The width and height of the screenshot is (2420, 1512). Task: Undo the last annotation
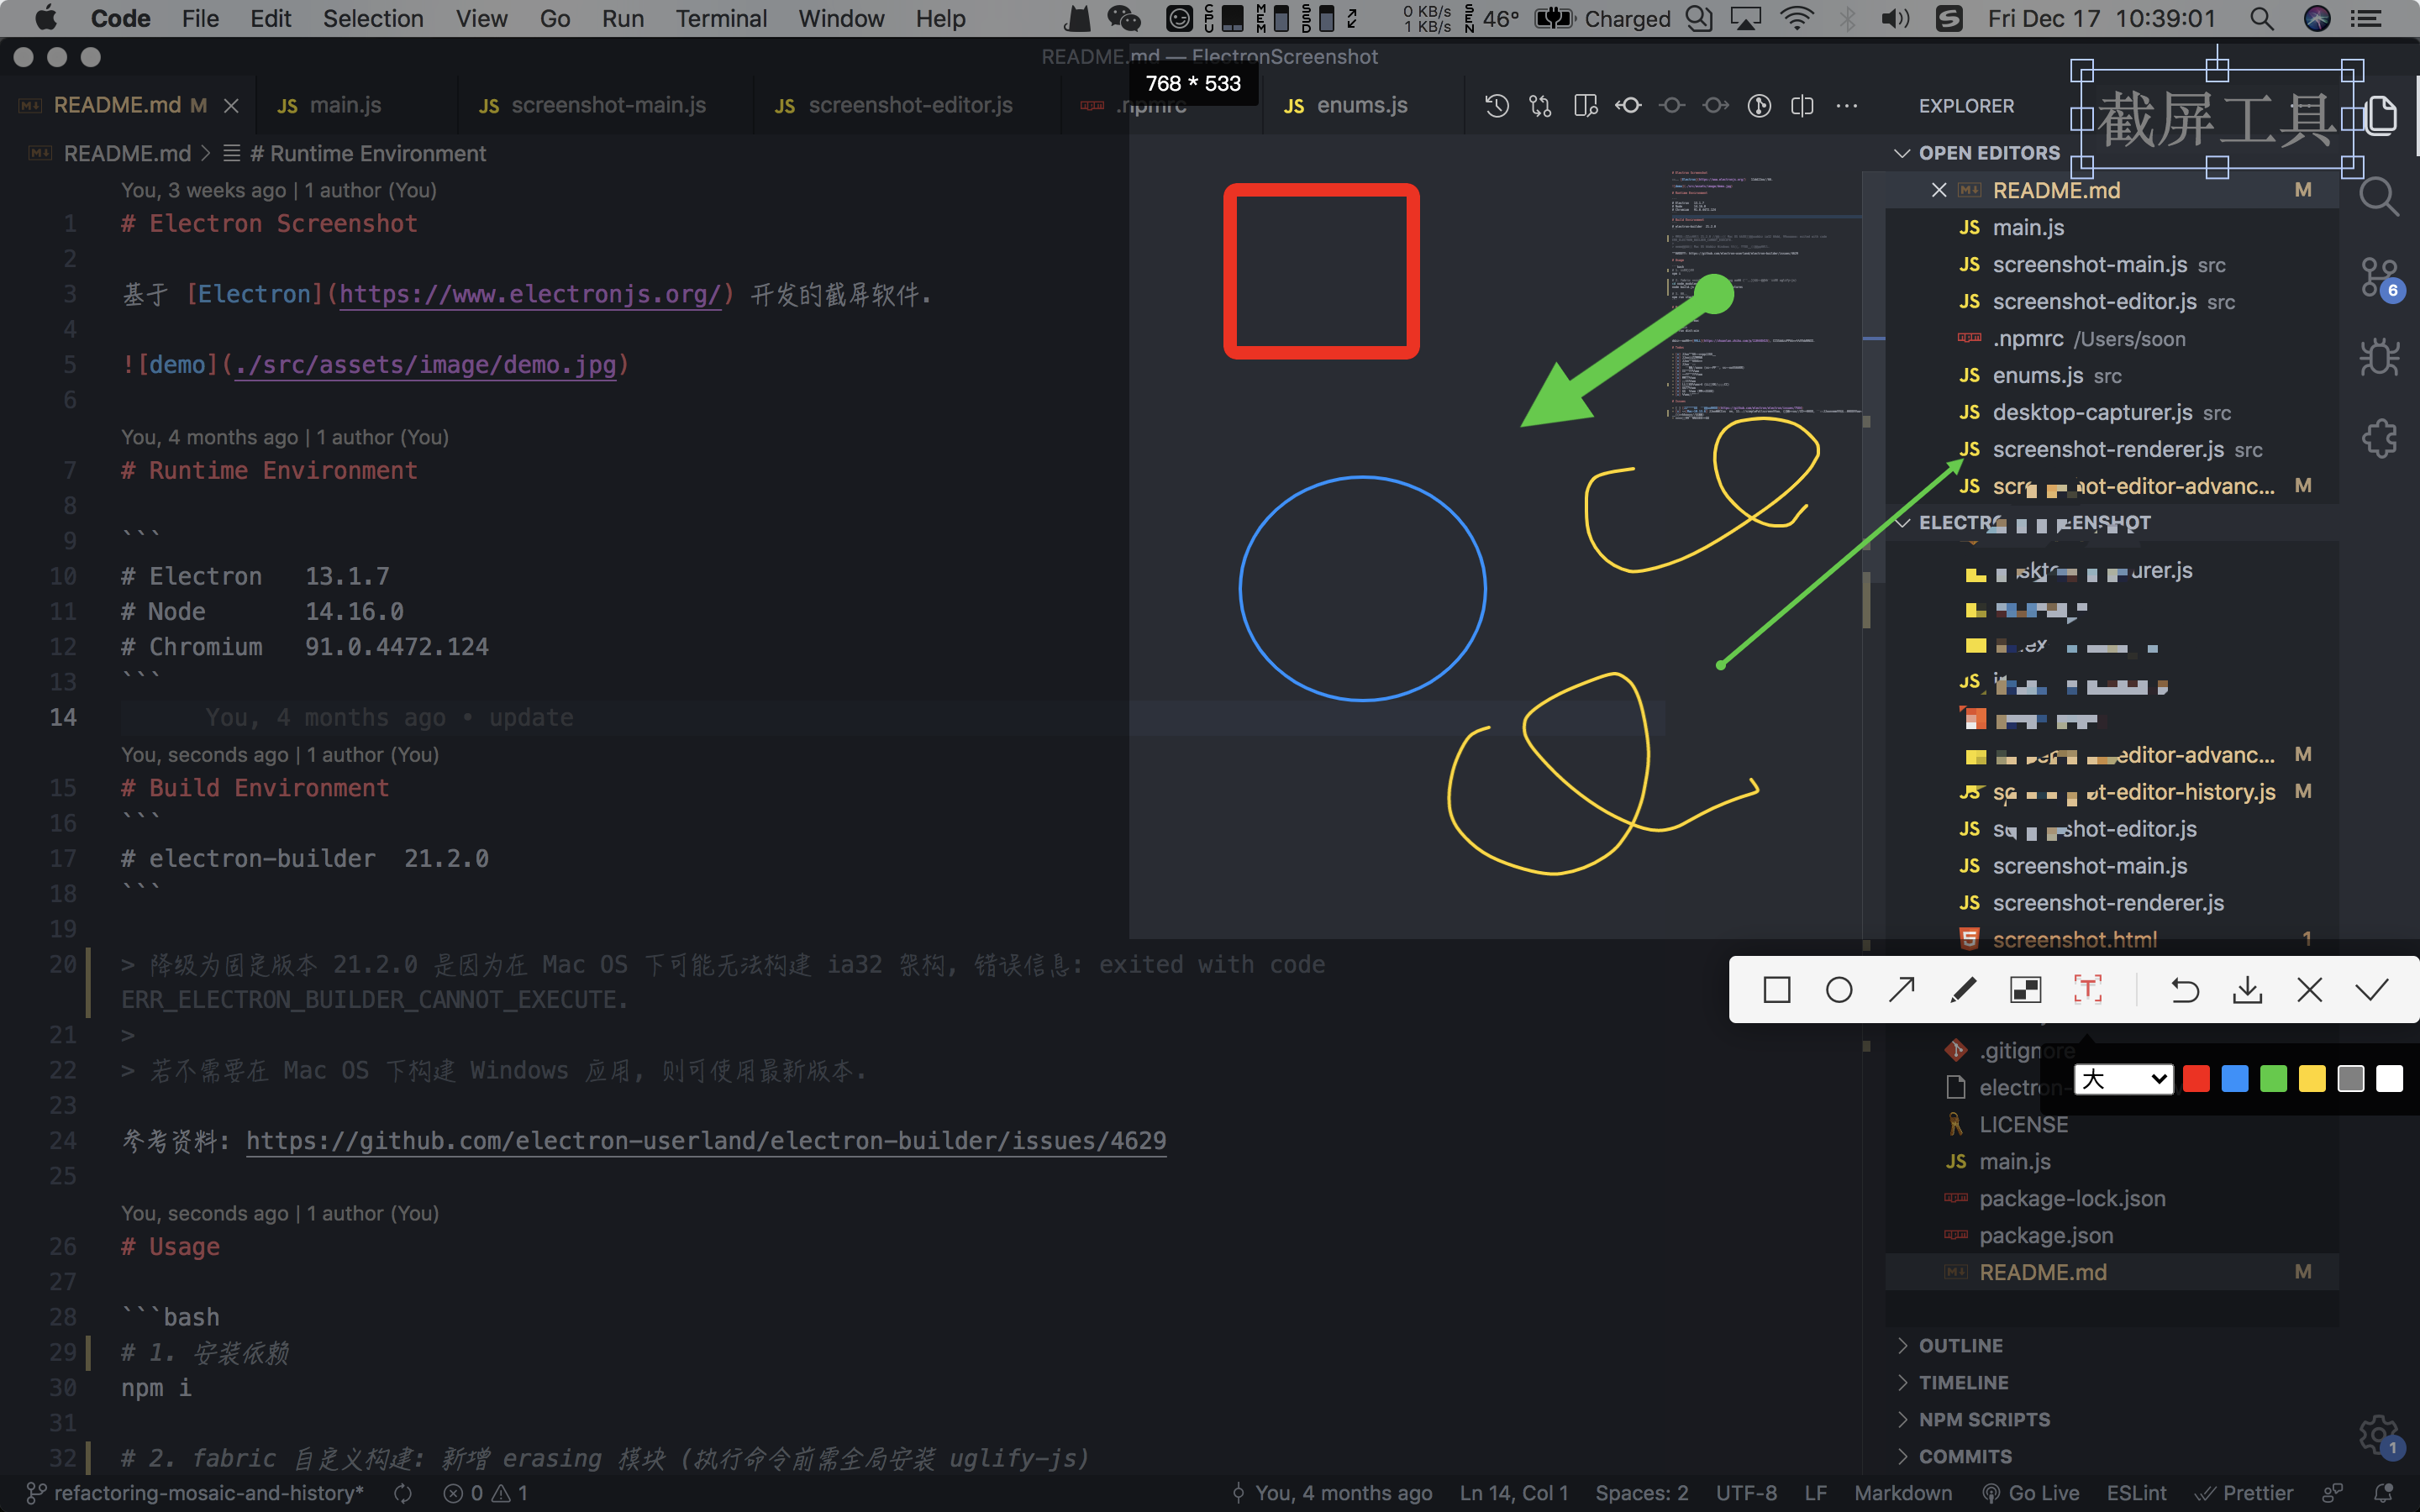click(x=2184, y=990)
